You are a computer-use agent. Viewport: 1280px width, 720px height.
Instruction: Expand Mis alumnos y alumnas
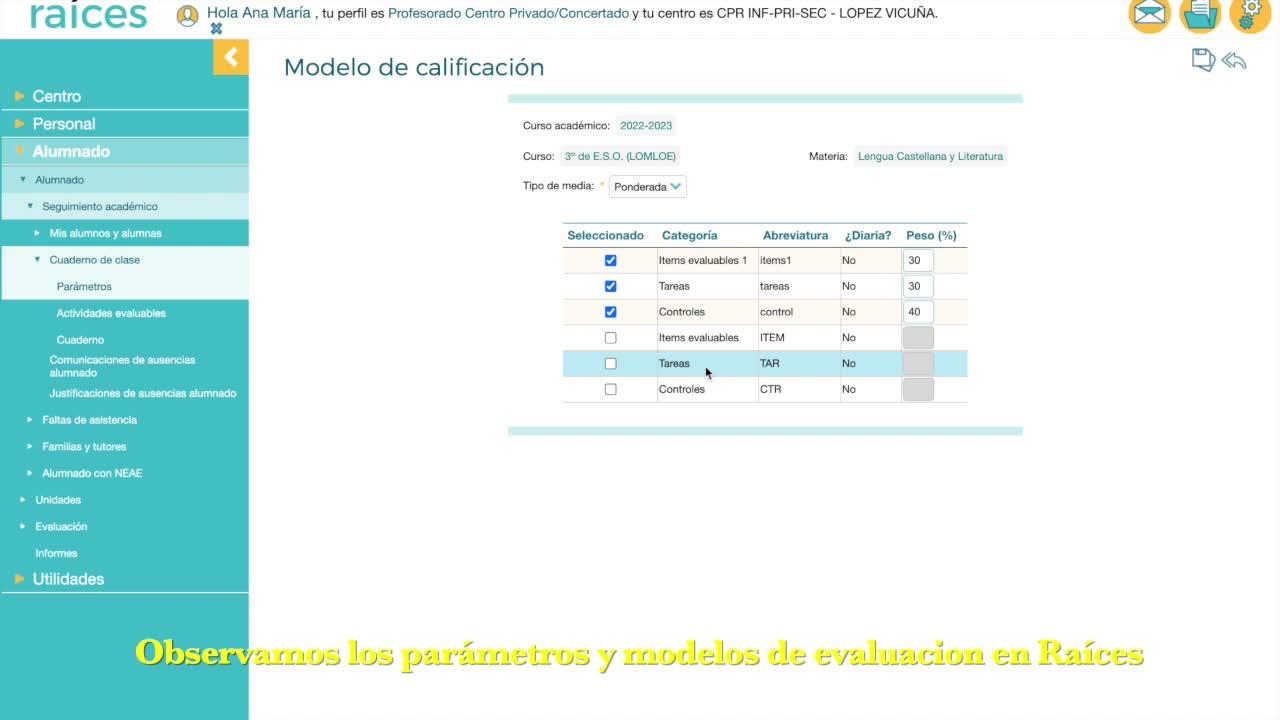(x=105, y=233)
